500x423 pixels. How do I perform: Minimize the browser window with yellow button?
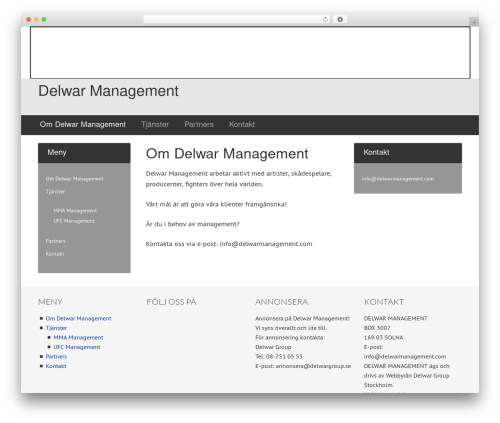click(36, 20)
